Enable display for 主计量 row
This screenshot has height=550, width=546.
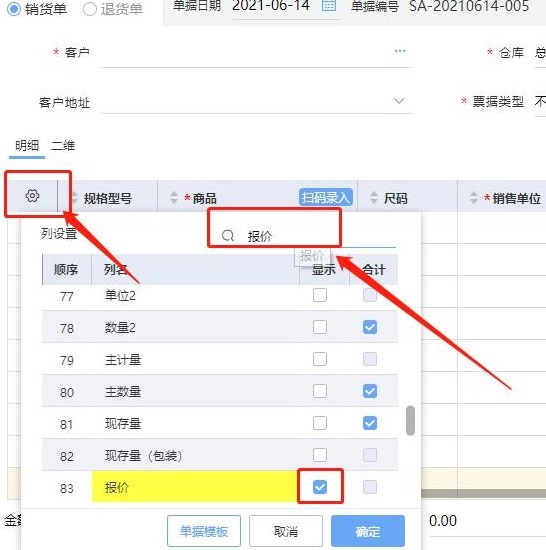(320, 359)
